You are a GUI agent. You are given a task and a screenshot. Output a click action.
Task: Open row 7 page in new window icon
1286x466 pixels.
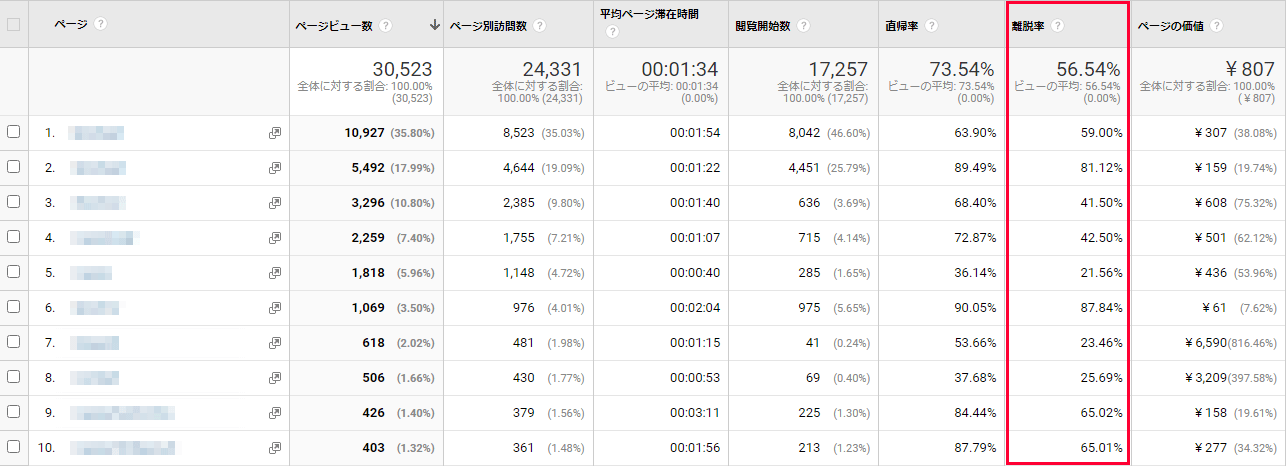point(275,343)
